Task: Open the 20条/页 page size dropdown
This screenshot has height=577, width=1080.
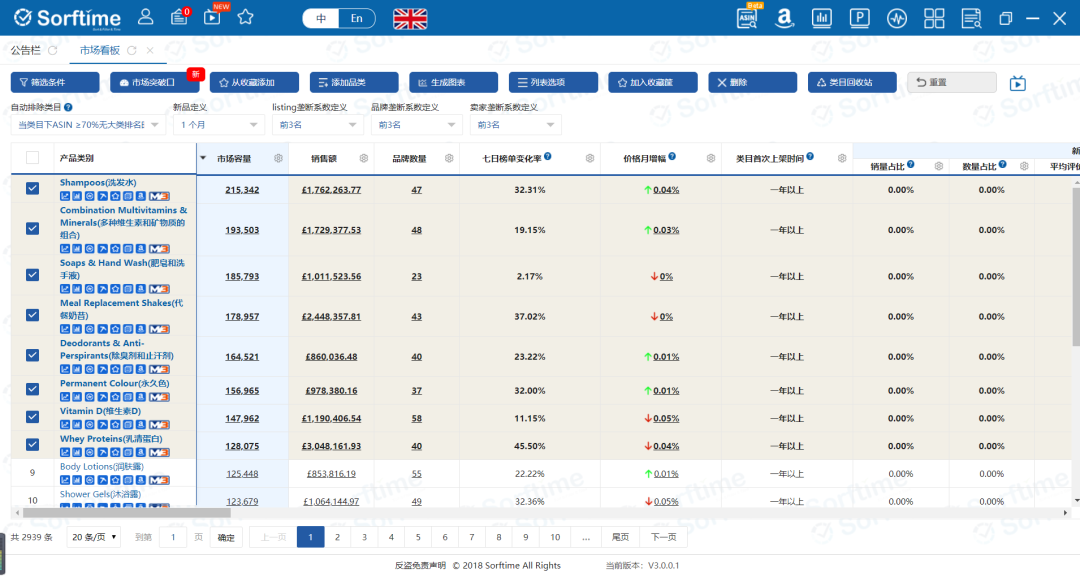Action: click(94, 537)
